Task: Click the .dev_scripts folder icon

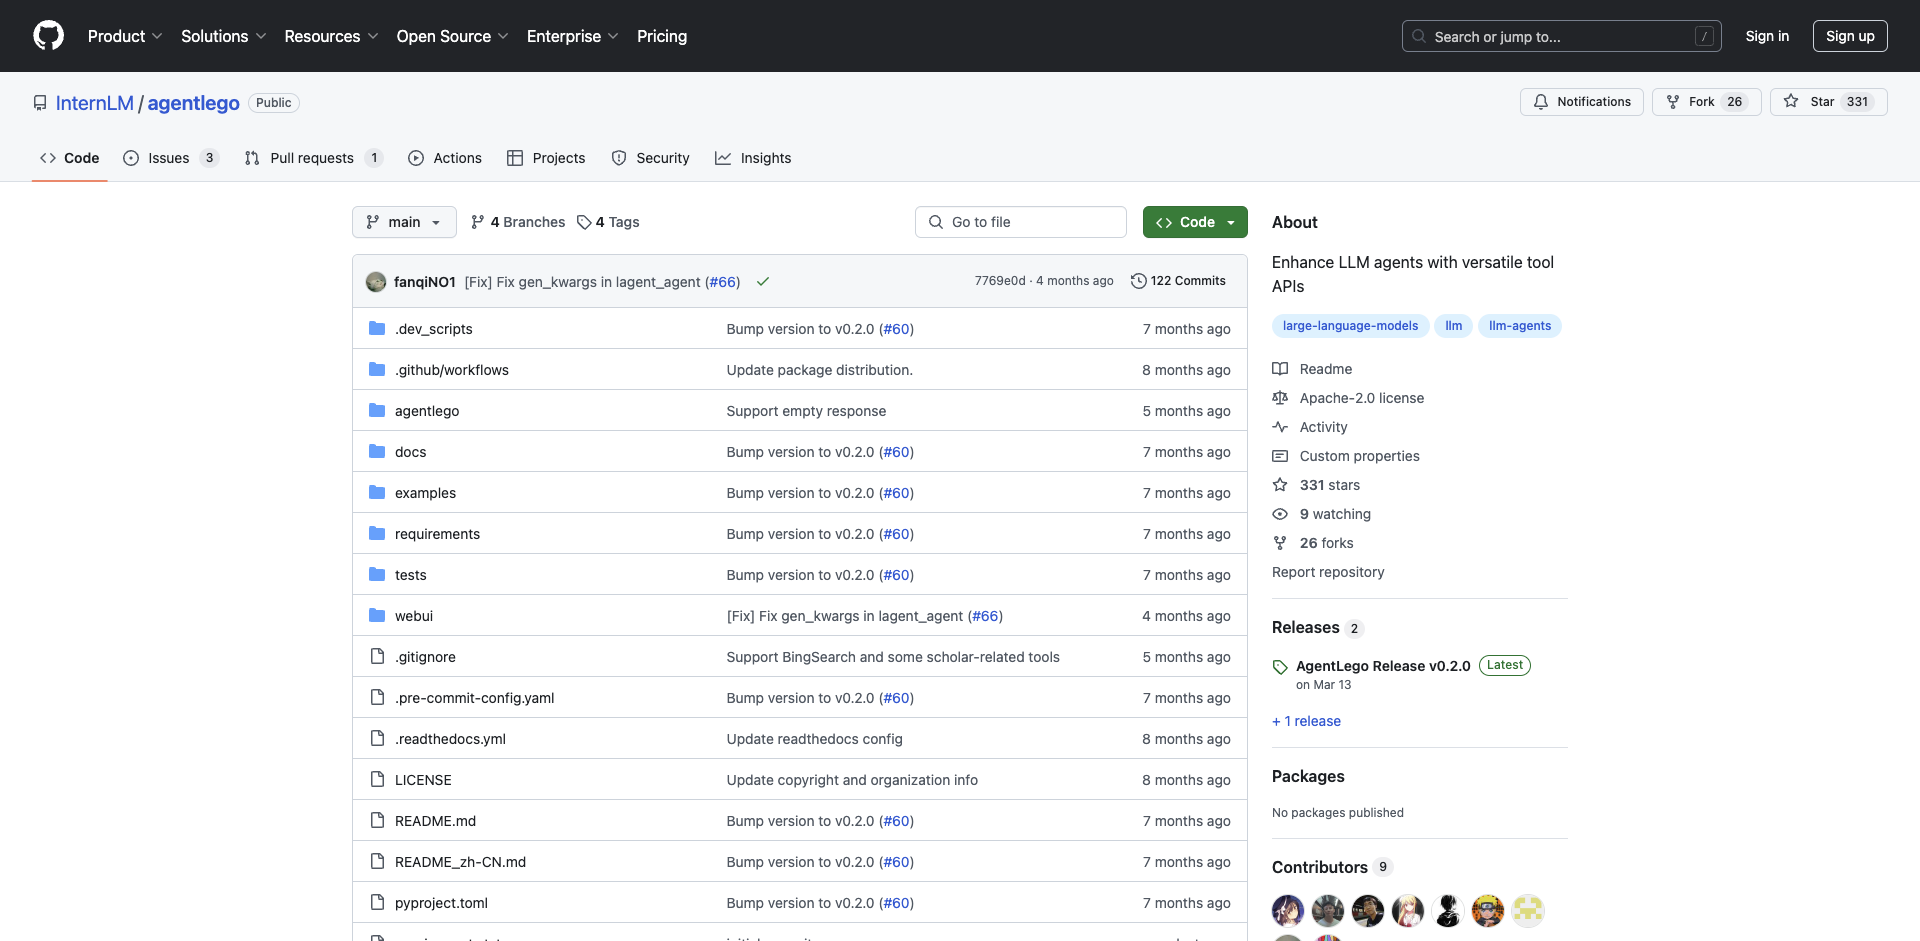Action: 377,328
